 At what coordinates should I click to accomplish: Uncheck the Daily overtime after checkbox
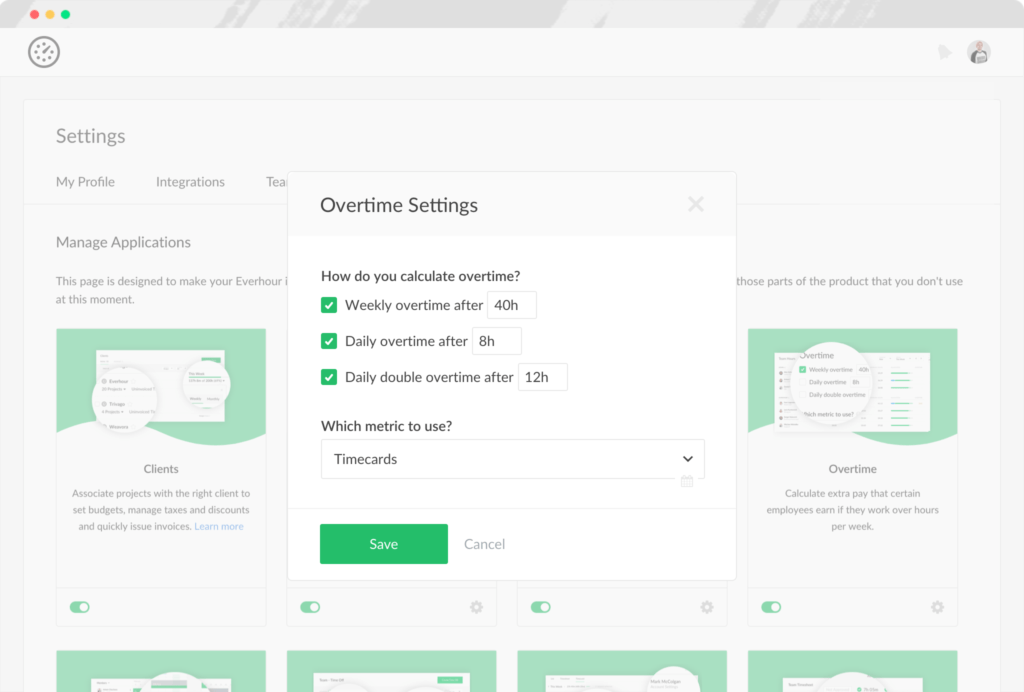point(329,341)
